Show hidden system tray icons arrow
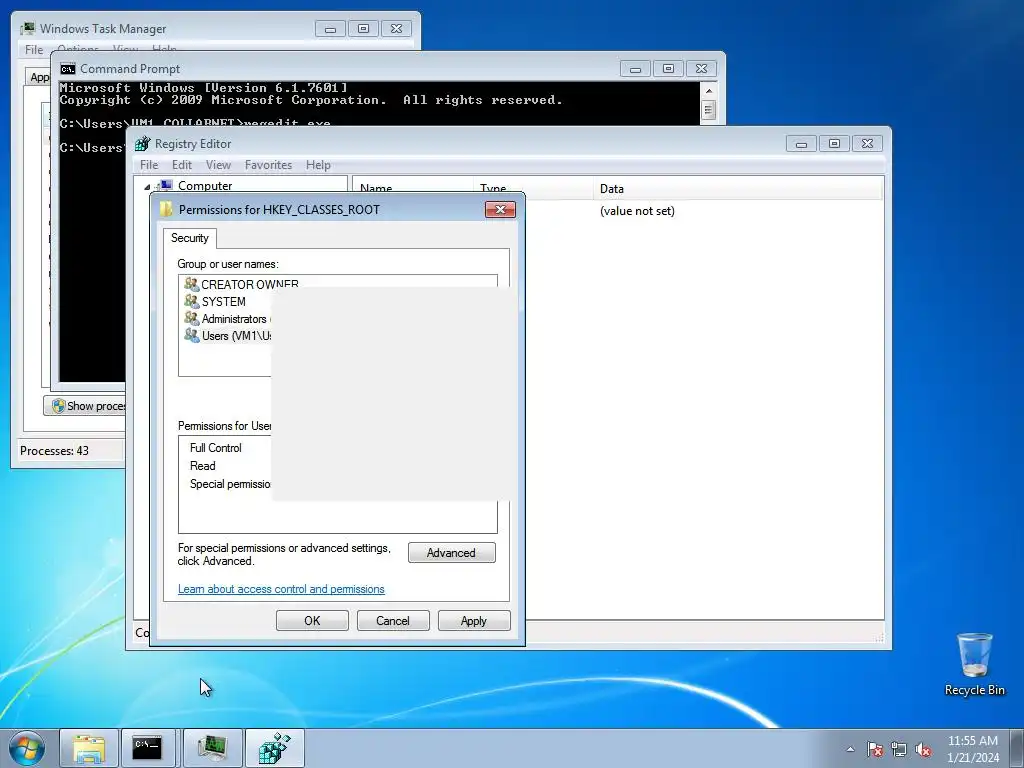1024x768 pixels. tap(850, 749)
